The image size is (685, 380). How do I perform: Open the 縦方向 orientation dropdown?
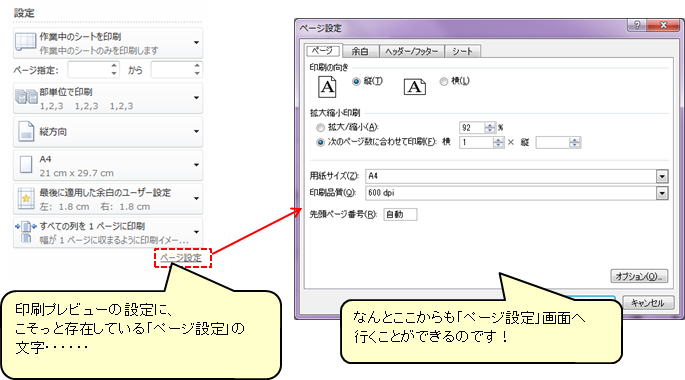coord(108,131)
